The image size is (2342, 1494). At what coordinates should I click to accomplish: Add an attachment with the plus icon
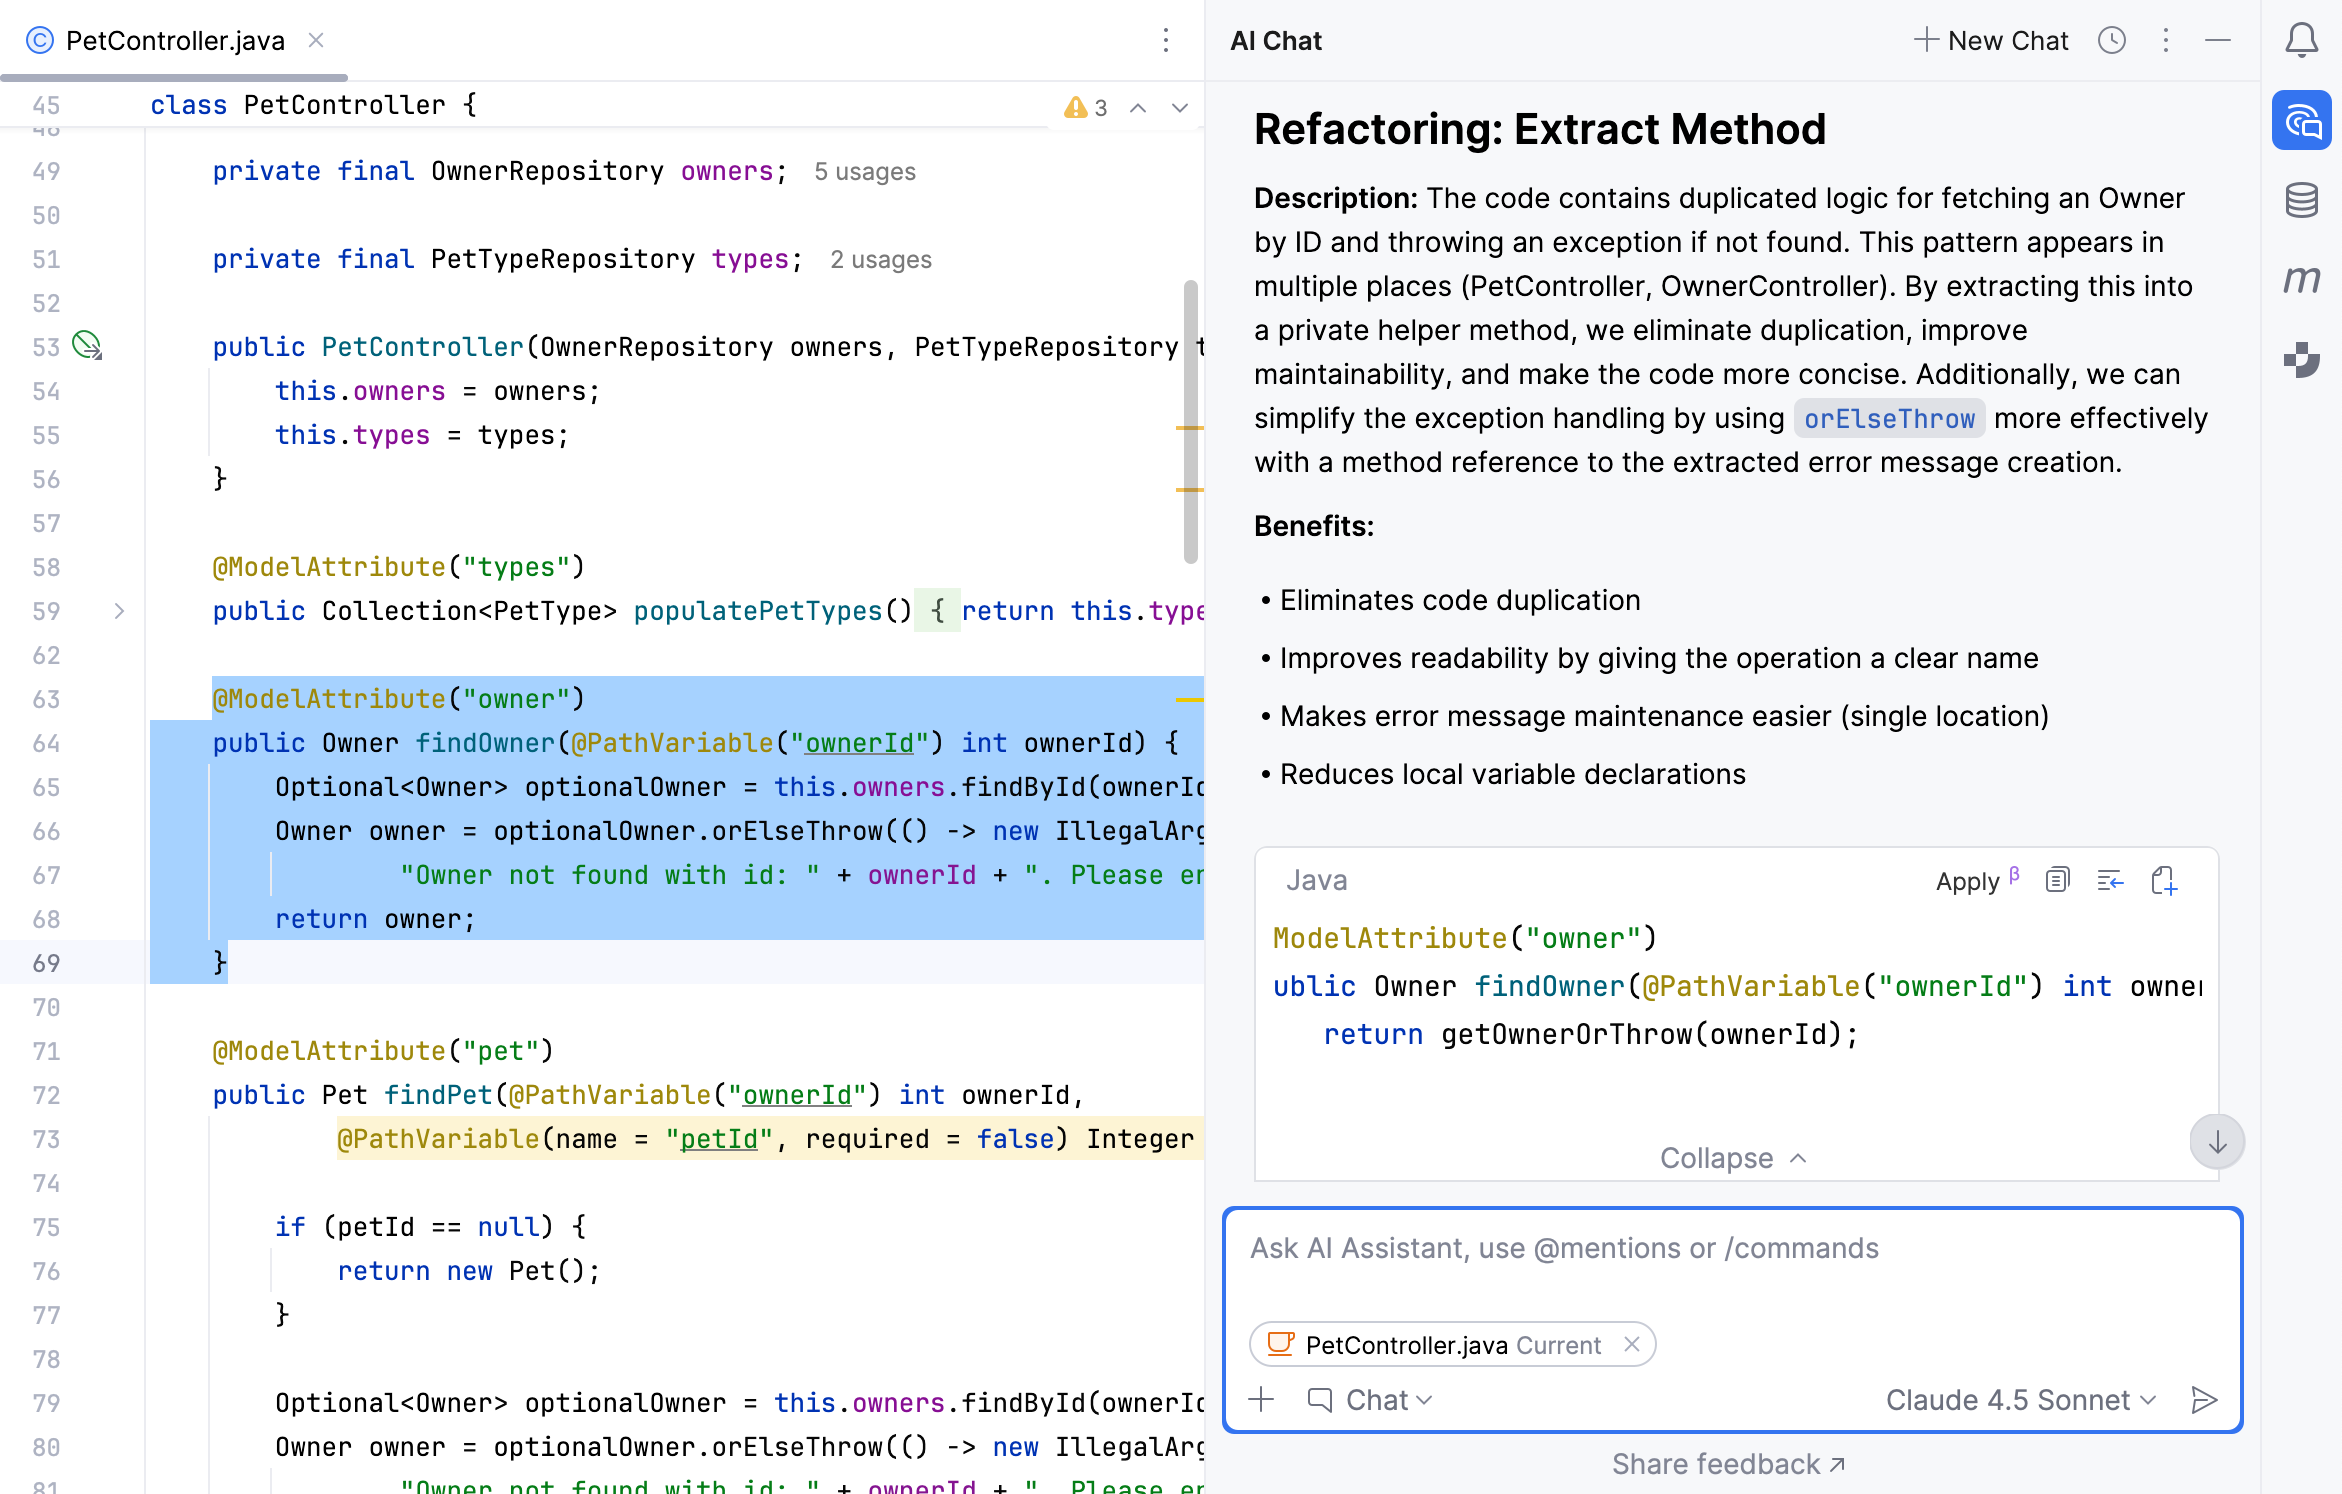click(1261, 1400)
